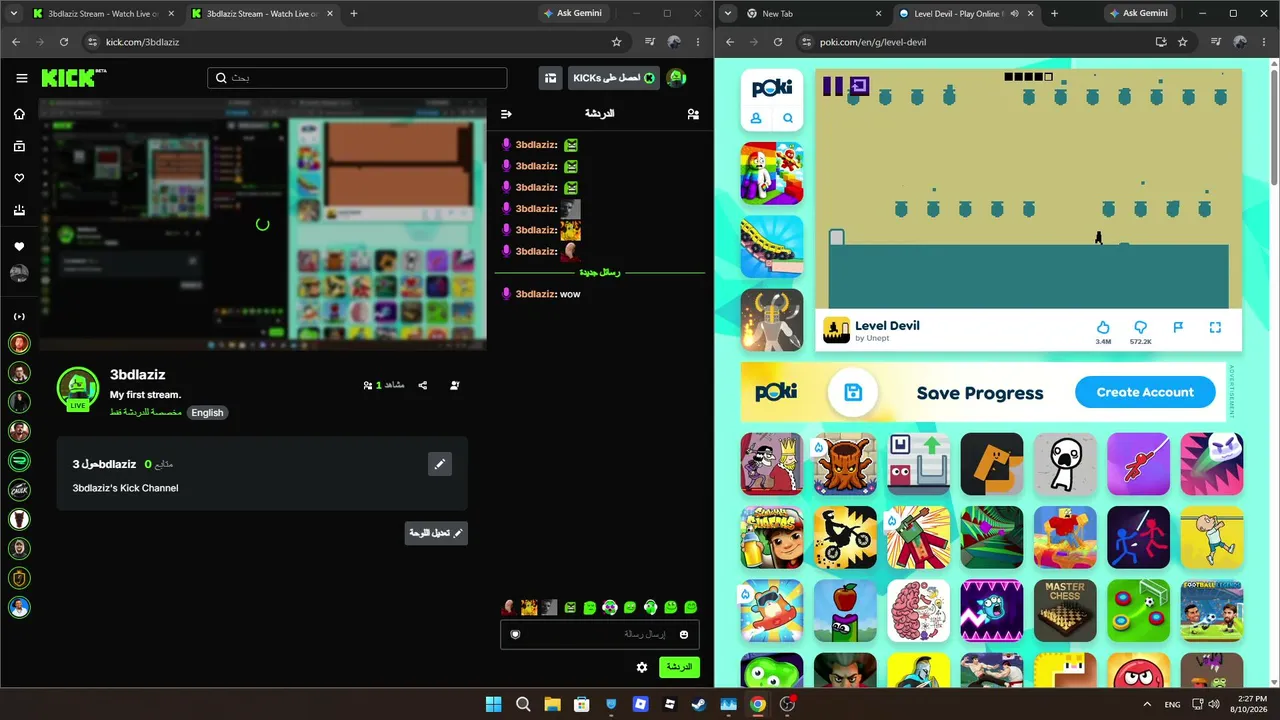This screenshot has height=720, width=1280.
Task: Go back in the Poki window
Action: 730,42
